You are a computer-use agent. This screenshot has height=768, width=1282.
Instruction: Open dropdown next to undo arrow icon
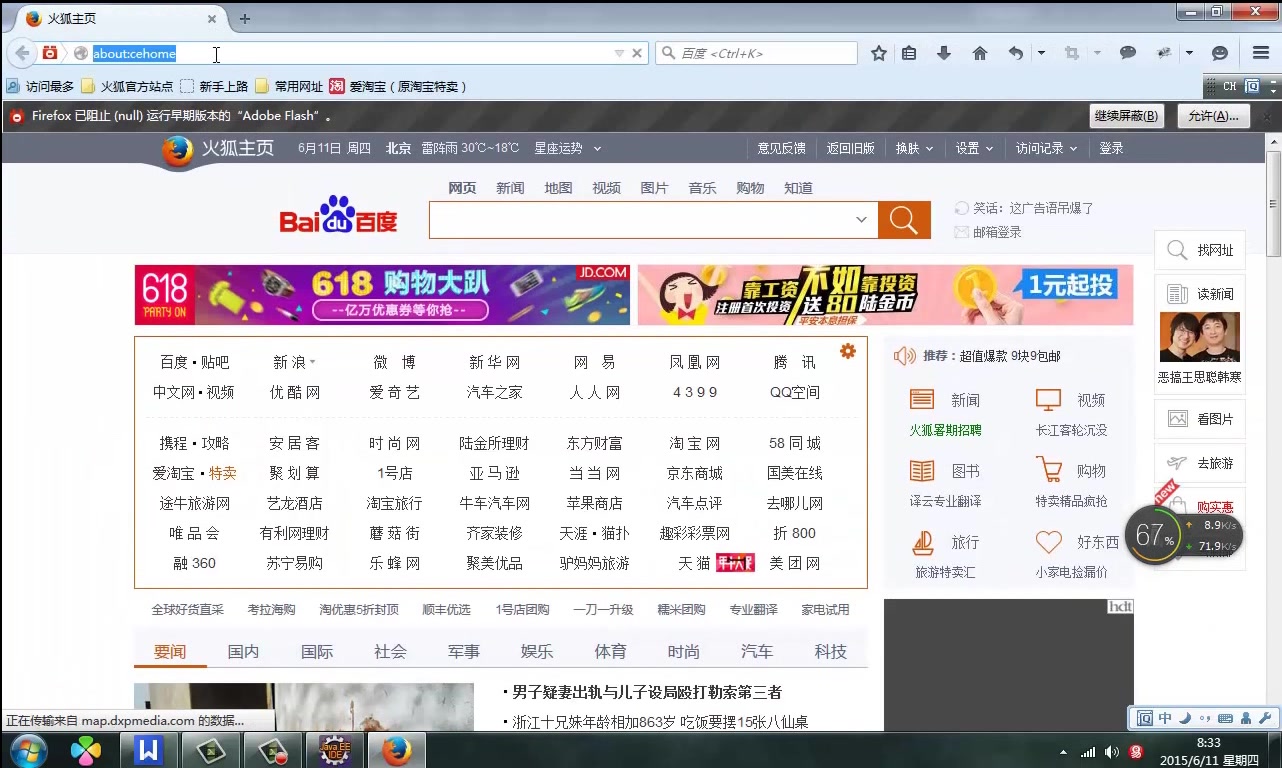(x=1041, y=53)
